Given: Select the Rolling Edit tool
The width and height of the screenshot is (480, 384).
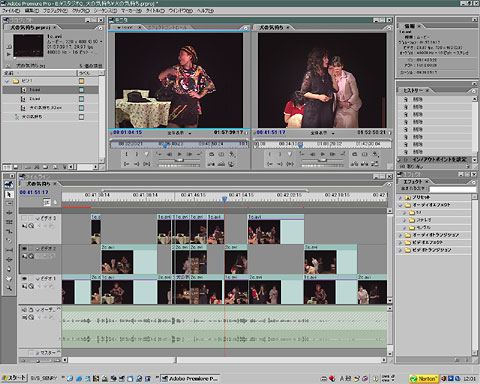Looking at the screenshot, I should 9,222.
